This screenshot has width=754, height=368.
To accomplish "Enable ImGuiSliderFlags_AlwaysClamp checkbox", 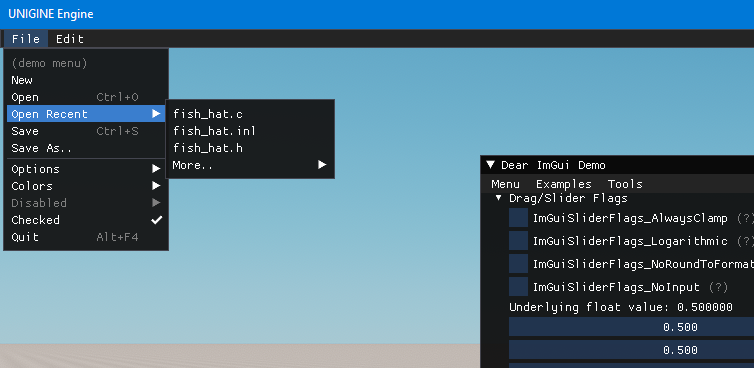I will 518,218.
